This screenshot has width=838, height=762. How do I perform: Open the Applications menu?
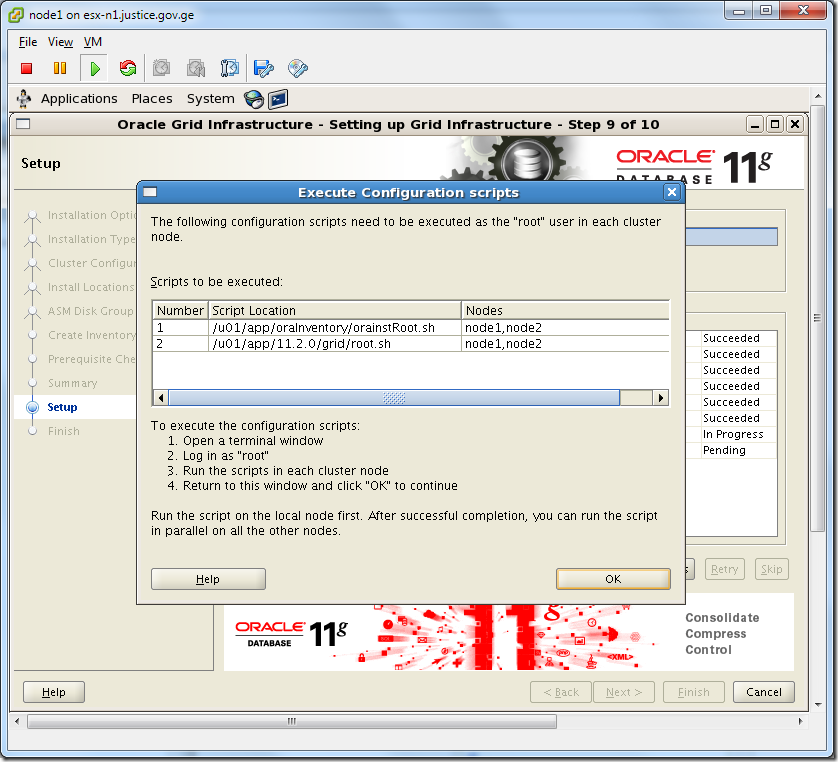tap(79, 98)
